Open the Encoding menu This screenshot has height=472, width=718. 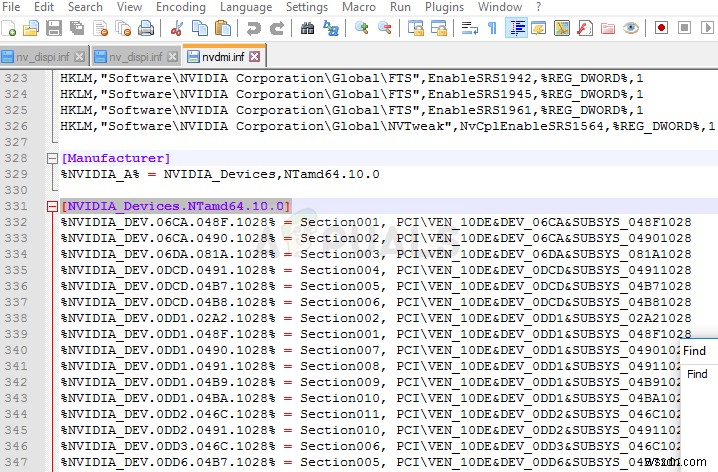click(x=180, y=7)
